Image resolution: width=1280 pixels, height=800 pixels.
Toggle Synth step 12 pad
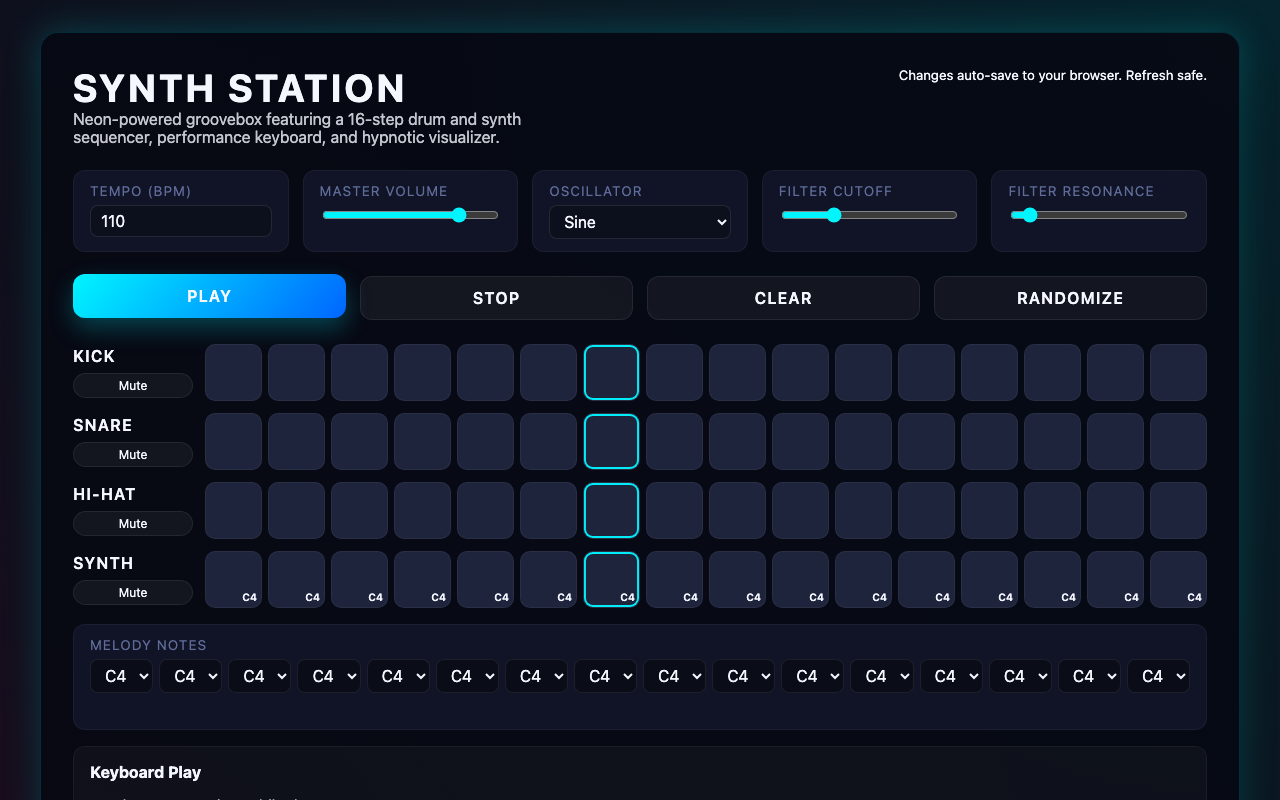click(x=927, y=579)
